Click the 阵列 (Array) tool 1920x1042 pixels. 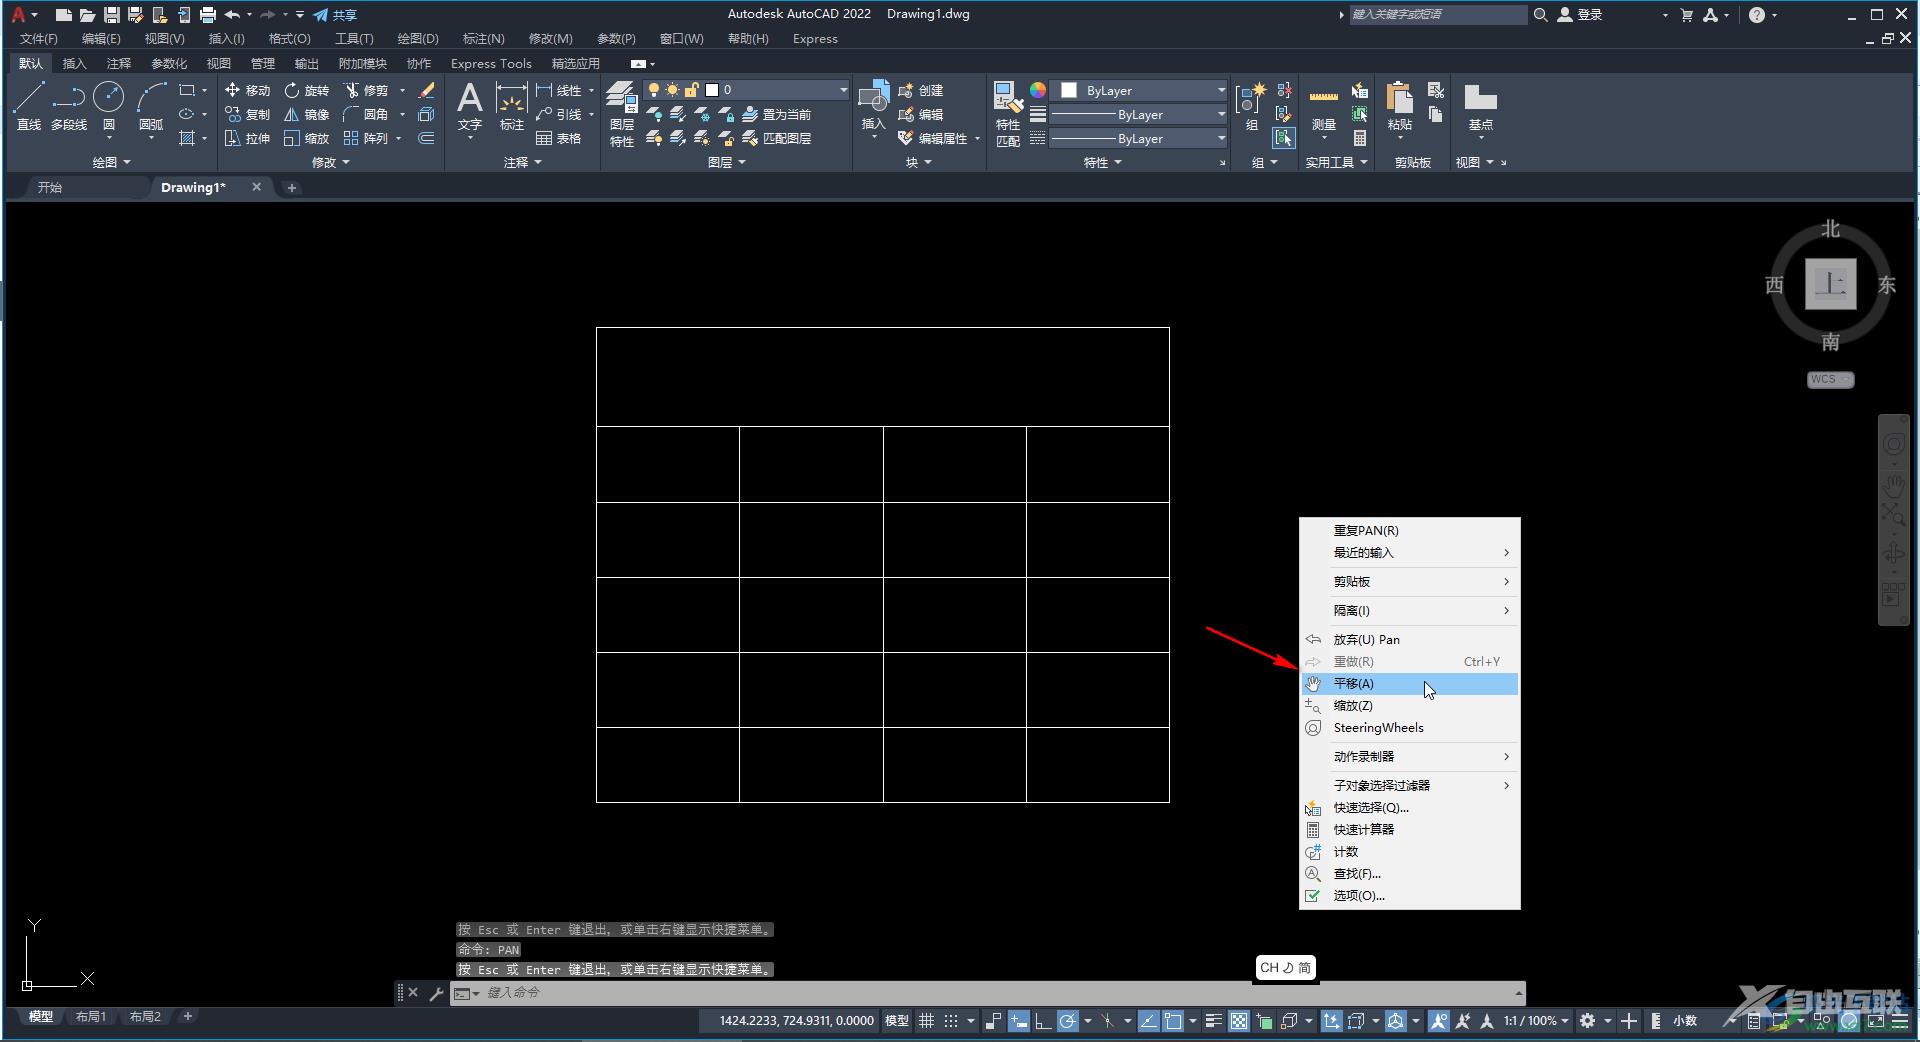[x=365, y=138]
